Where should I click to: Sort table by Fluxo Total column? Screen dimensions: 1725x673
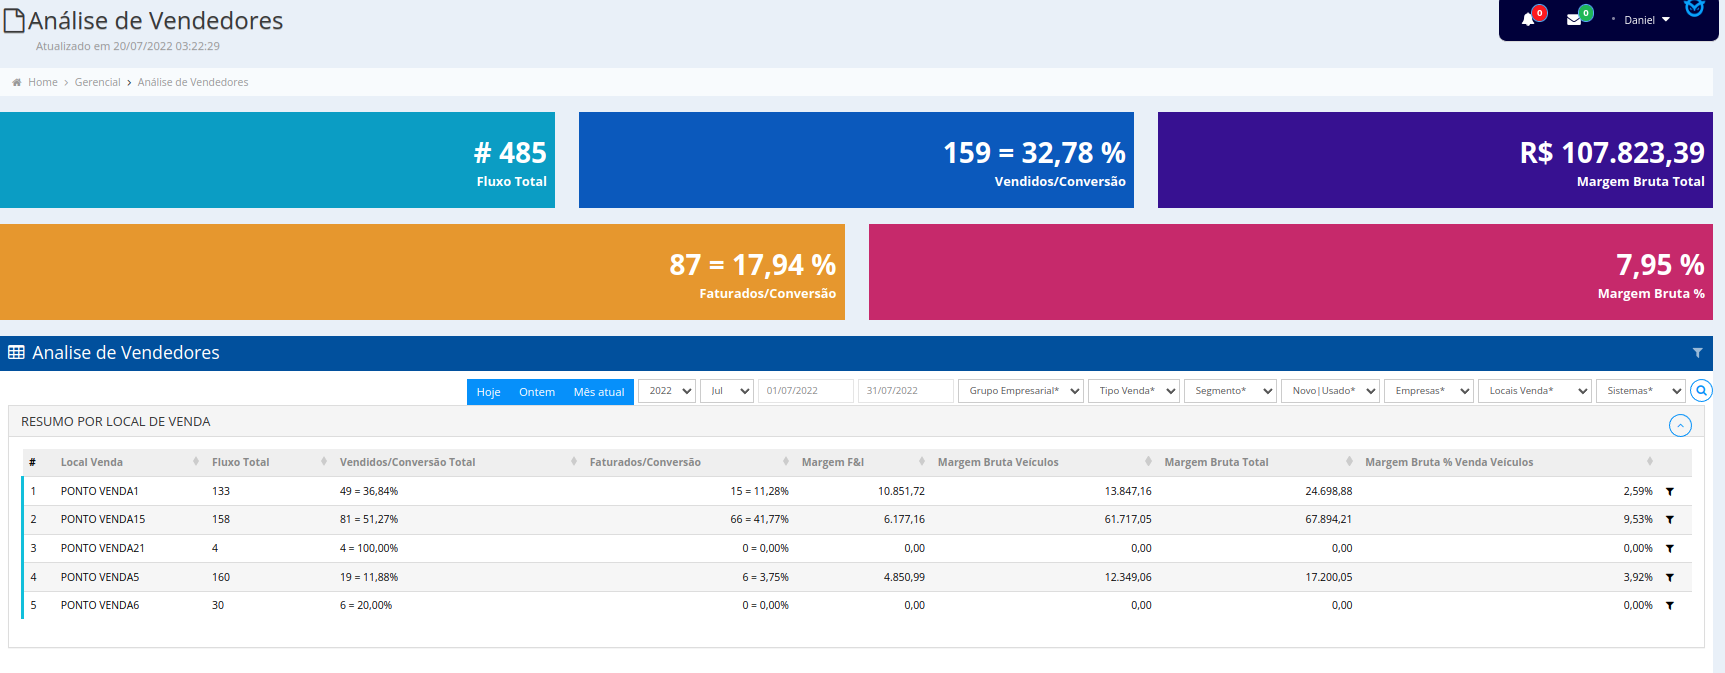pos(241,462)
